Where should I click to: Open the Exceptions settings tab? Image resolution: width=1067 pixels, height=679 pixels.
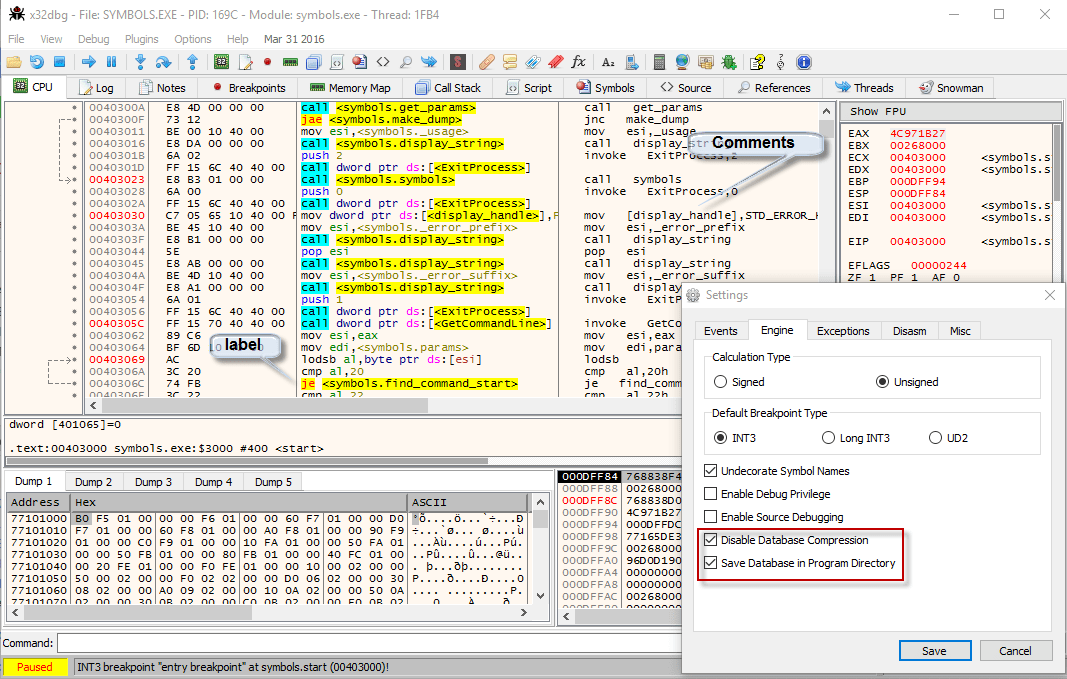pyautogui.click(x=843, y=331)
